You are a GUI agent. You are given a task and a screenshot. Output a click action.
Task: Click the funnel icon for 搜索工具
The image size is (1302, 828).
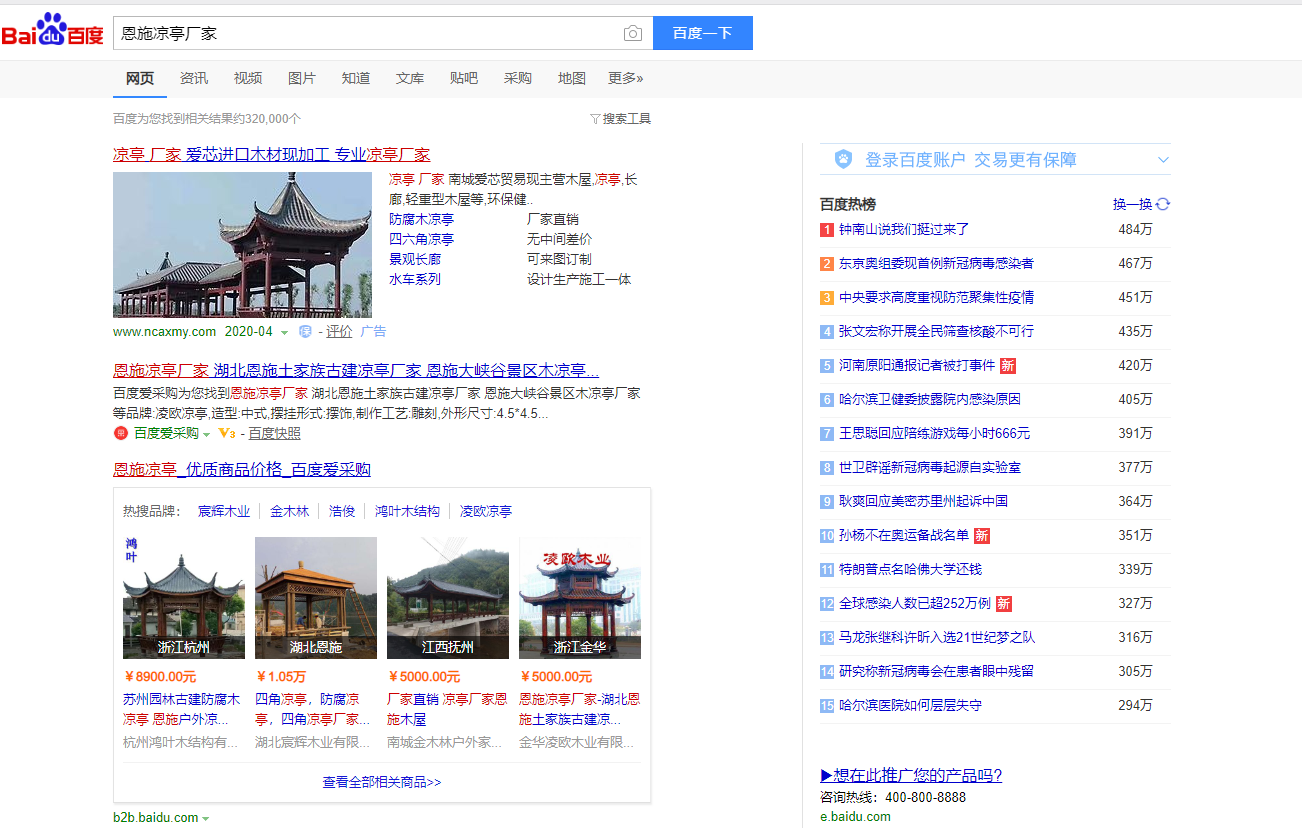click(x=595, y=119)
